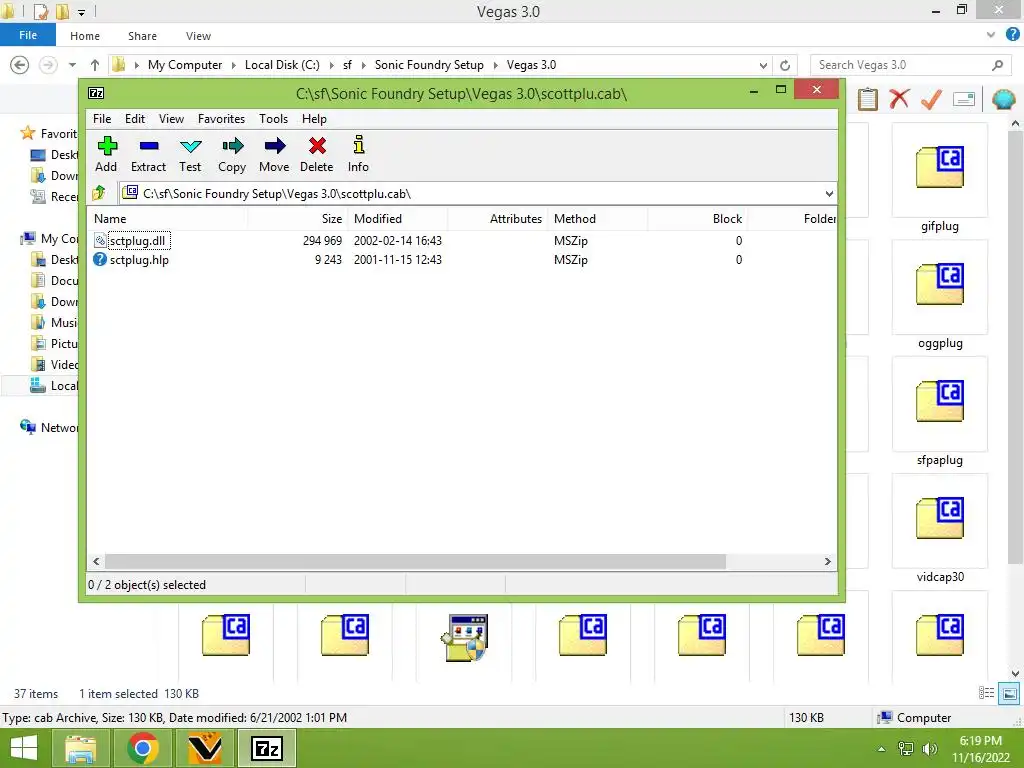Select the Copy tool in 7-Zip
The width and height of the screenshot is (1024, 768).
point(232,154)
